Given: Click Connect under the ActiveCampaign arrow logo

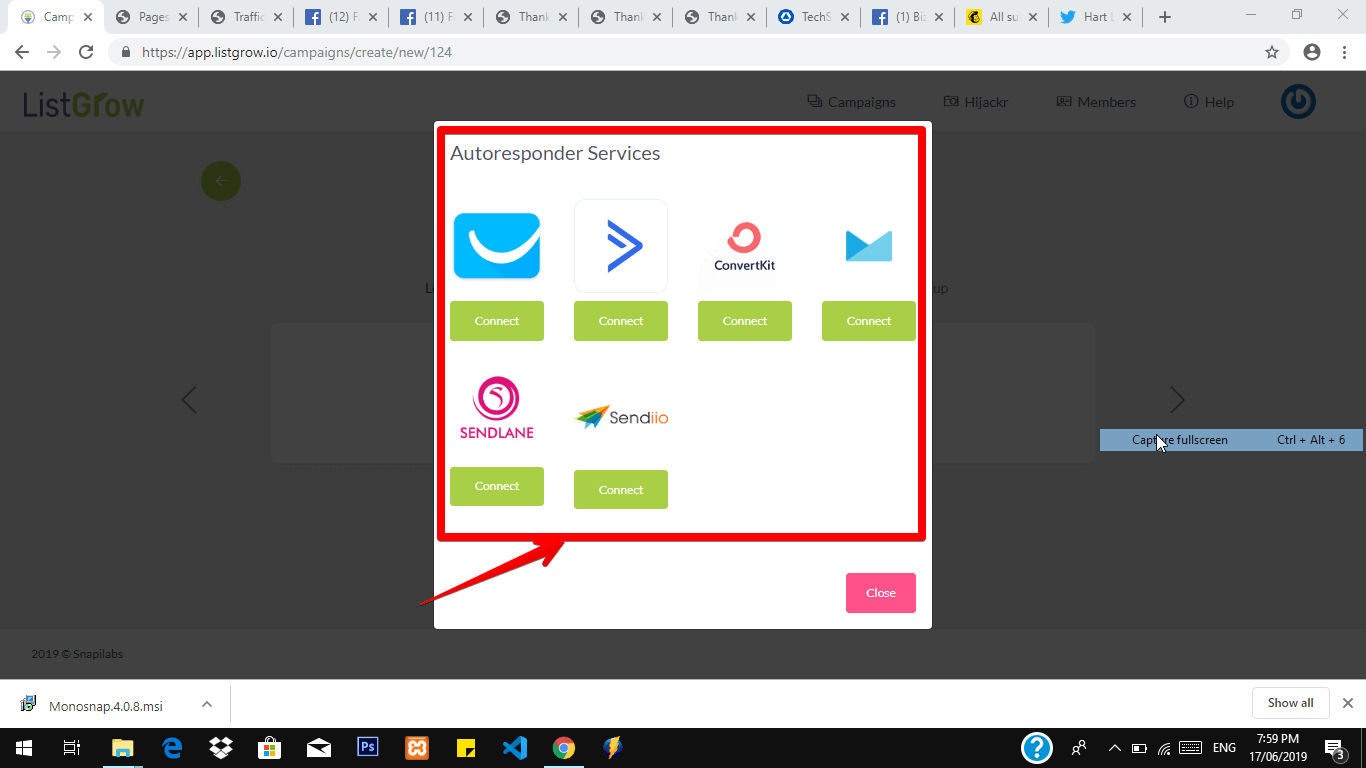Looking at the screenshot, I should pos(621,321).
